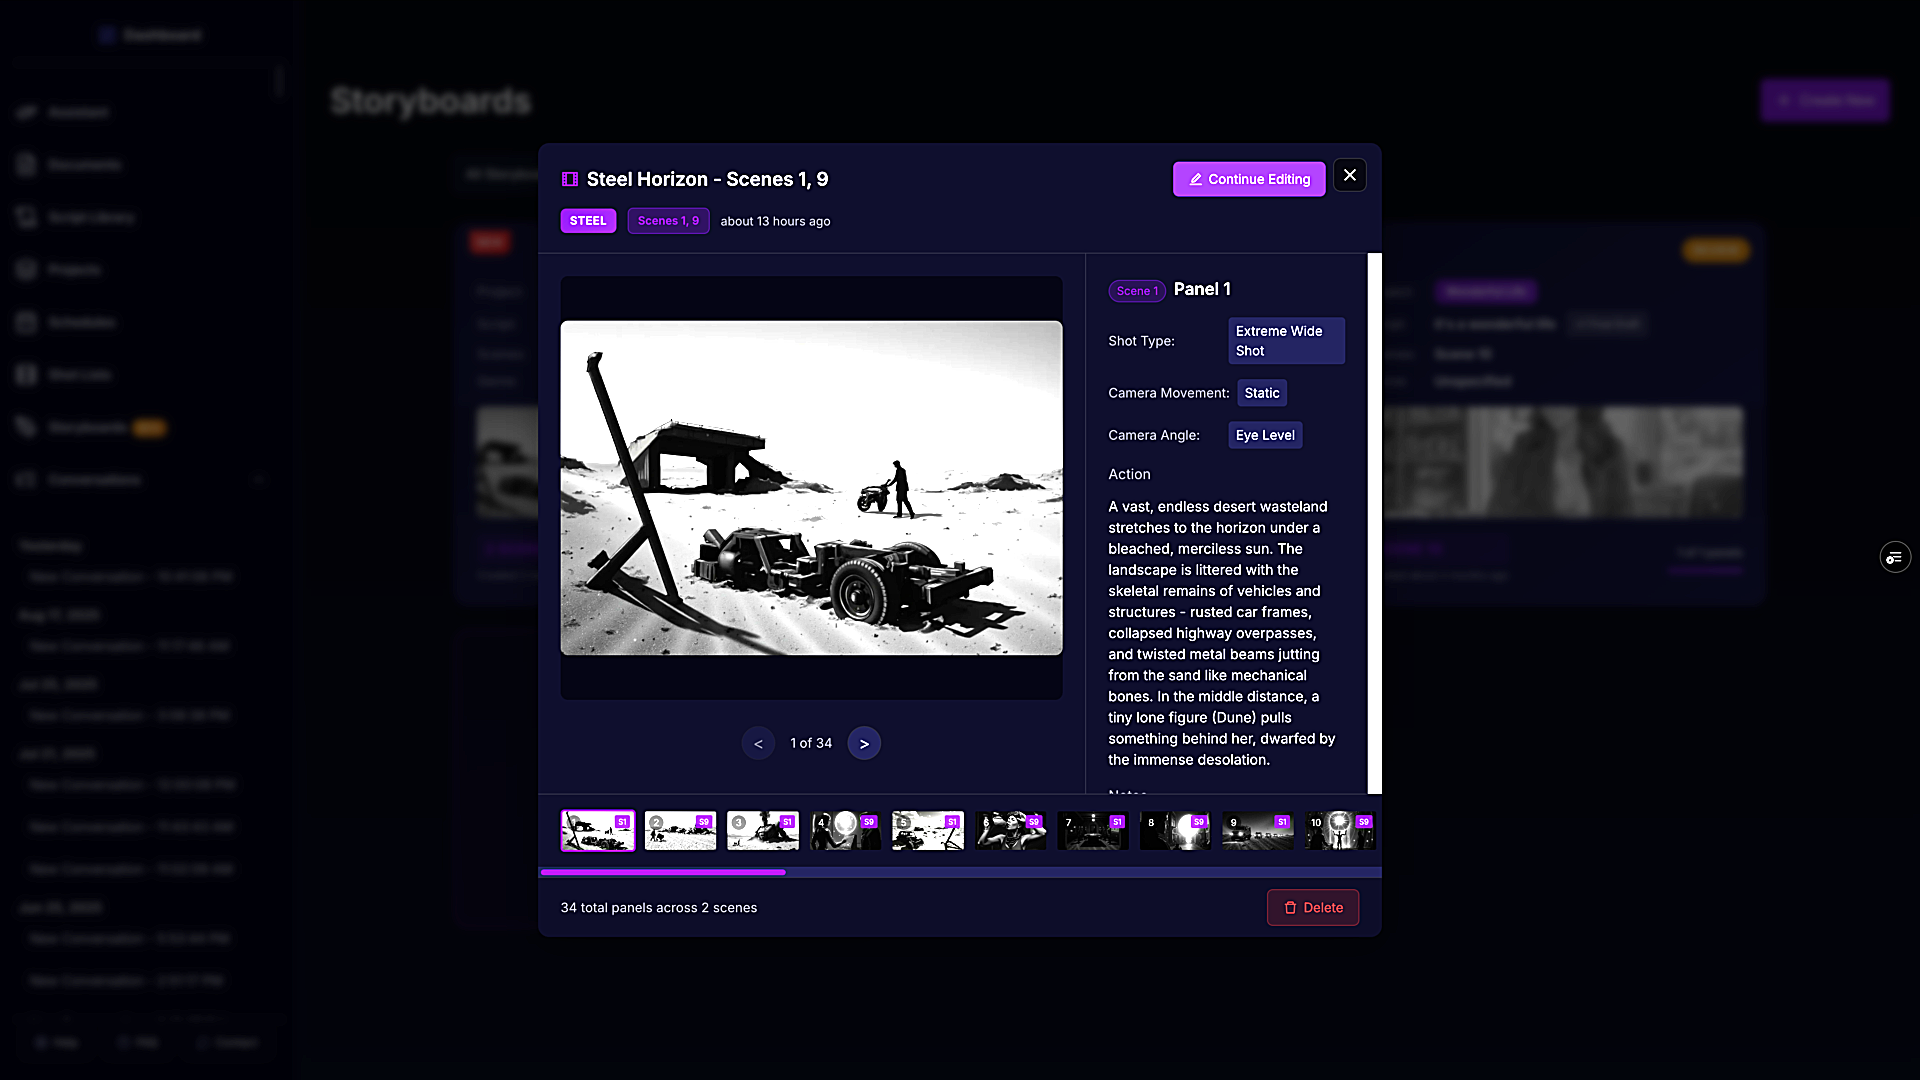This screenshot has width=1920, height=1080.
Task: Click the main storyboard panel image
Action: click(x=811, y=488)
